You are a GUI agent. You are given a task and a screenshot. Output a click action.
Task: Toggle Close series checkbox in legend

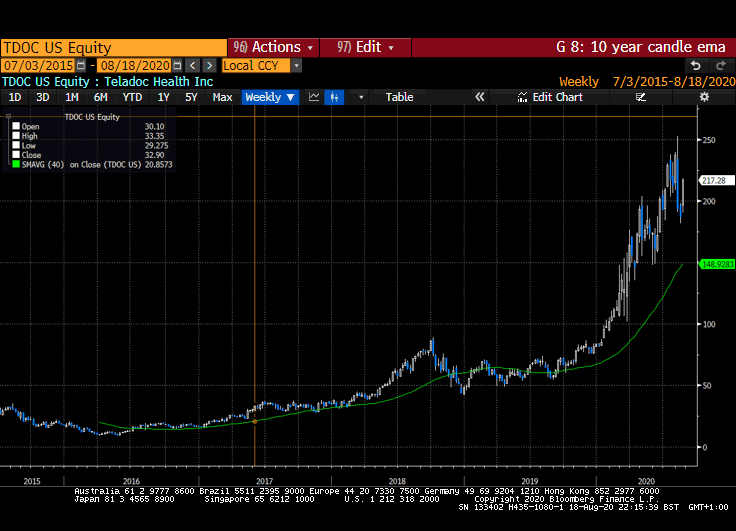(x=16, y=154)
